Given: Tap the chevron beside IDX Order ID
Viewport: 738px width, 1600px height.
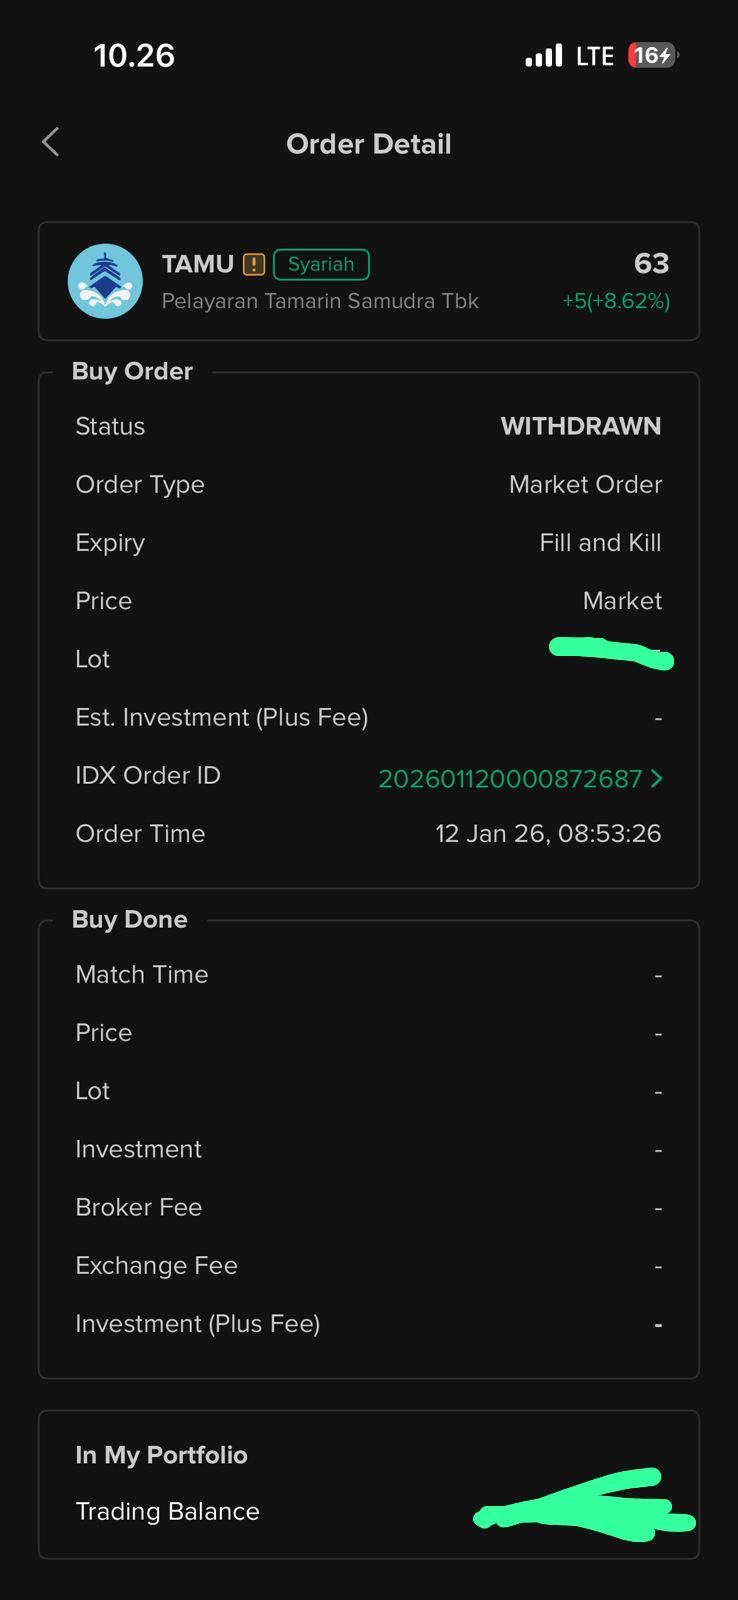Looking at the screenshot, I should click(x=657, y=778).
